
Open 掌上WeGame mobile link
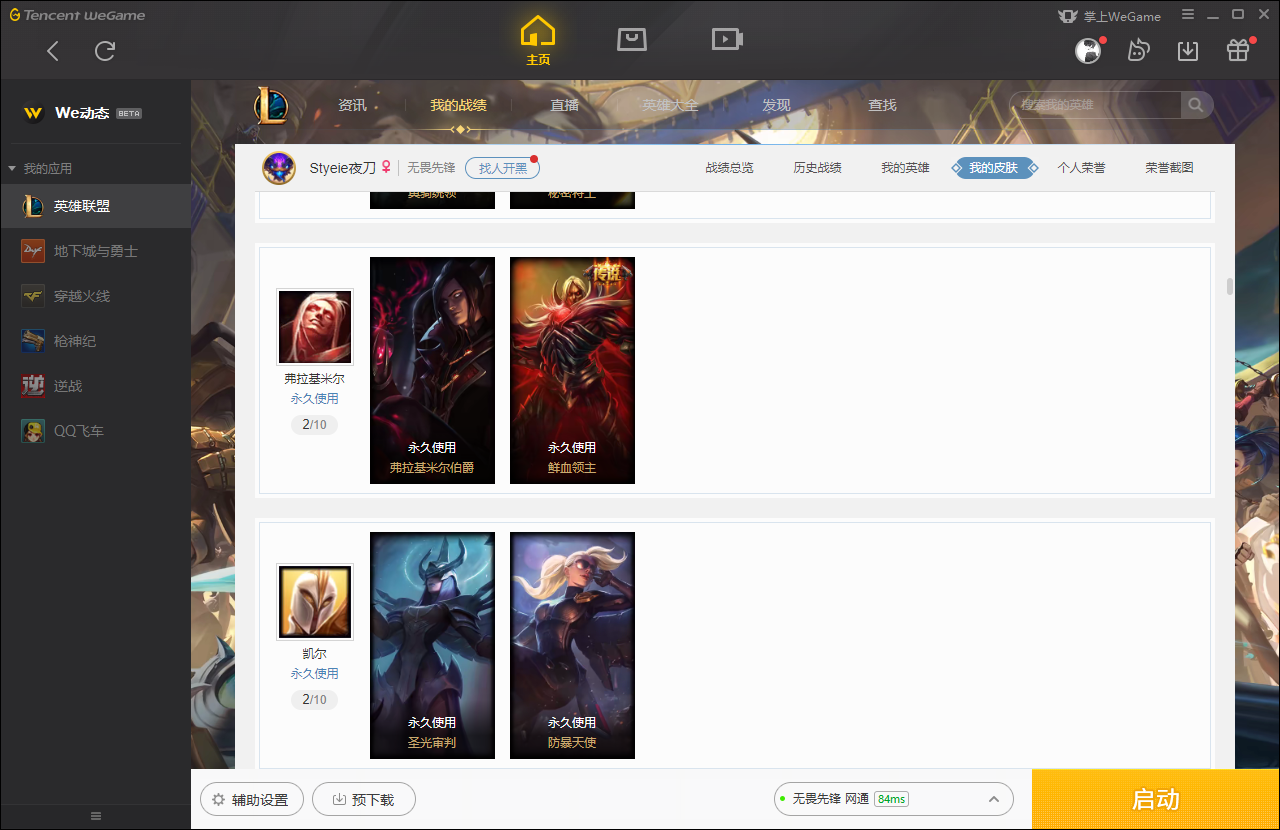(1110, 16)
